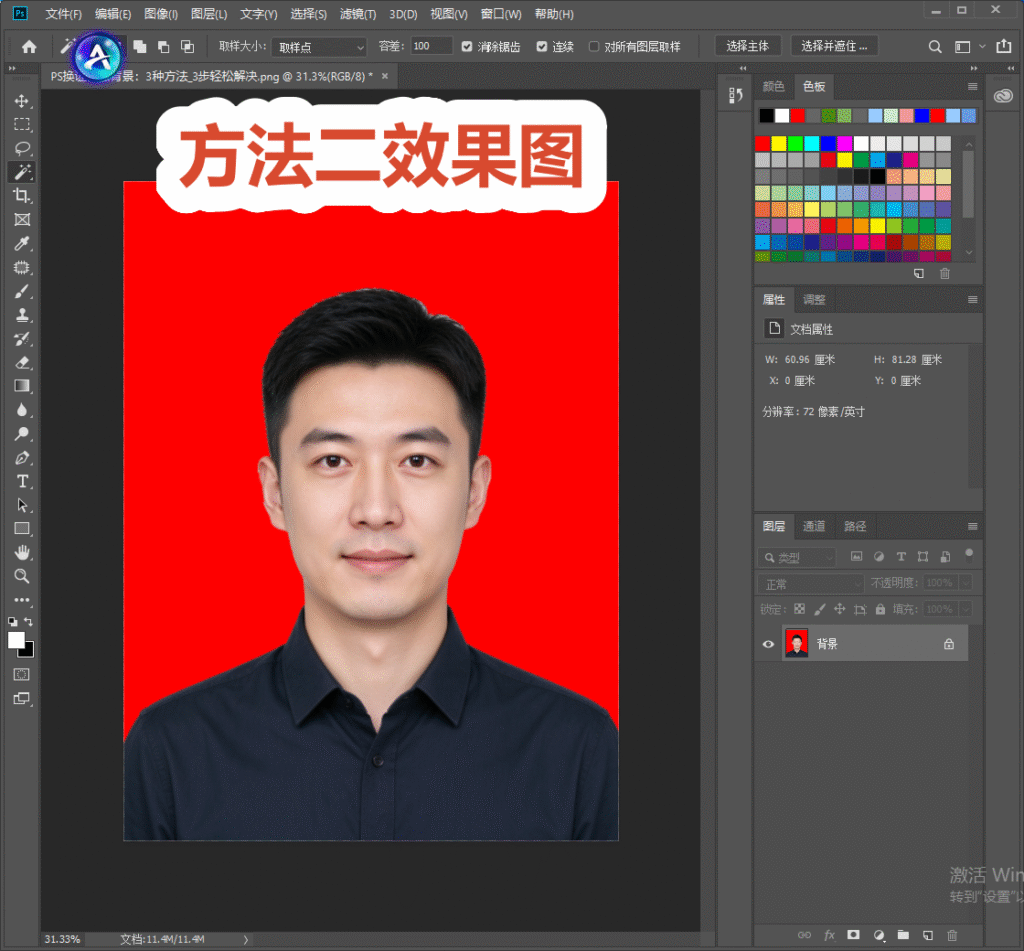The width and height of the screenshot is (1024, 951).
Task: Expand the status bar info arrow
Action: click(x=246, y=940)
